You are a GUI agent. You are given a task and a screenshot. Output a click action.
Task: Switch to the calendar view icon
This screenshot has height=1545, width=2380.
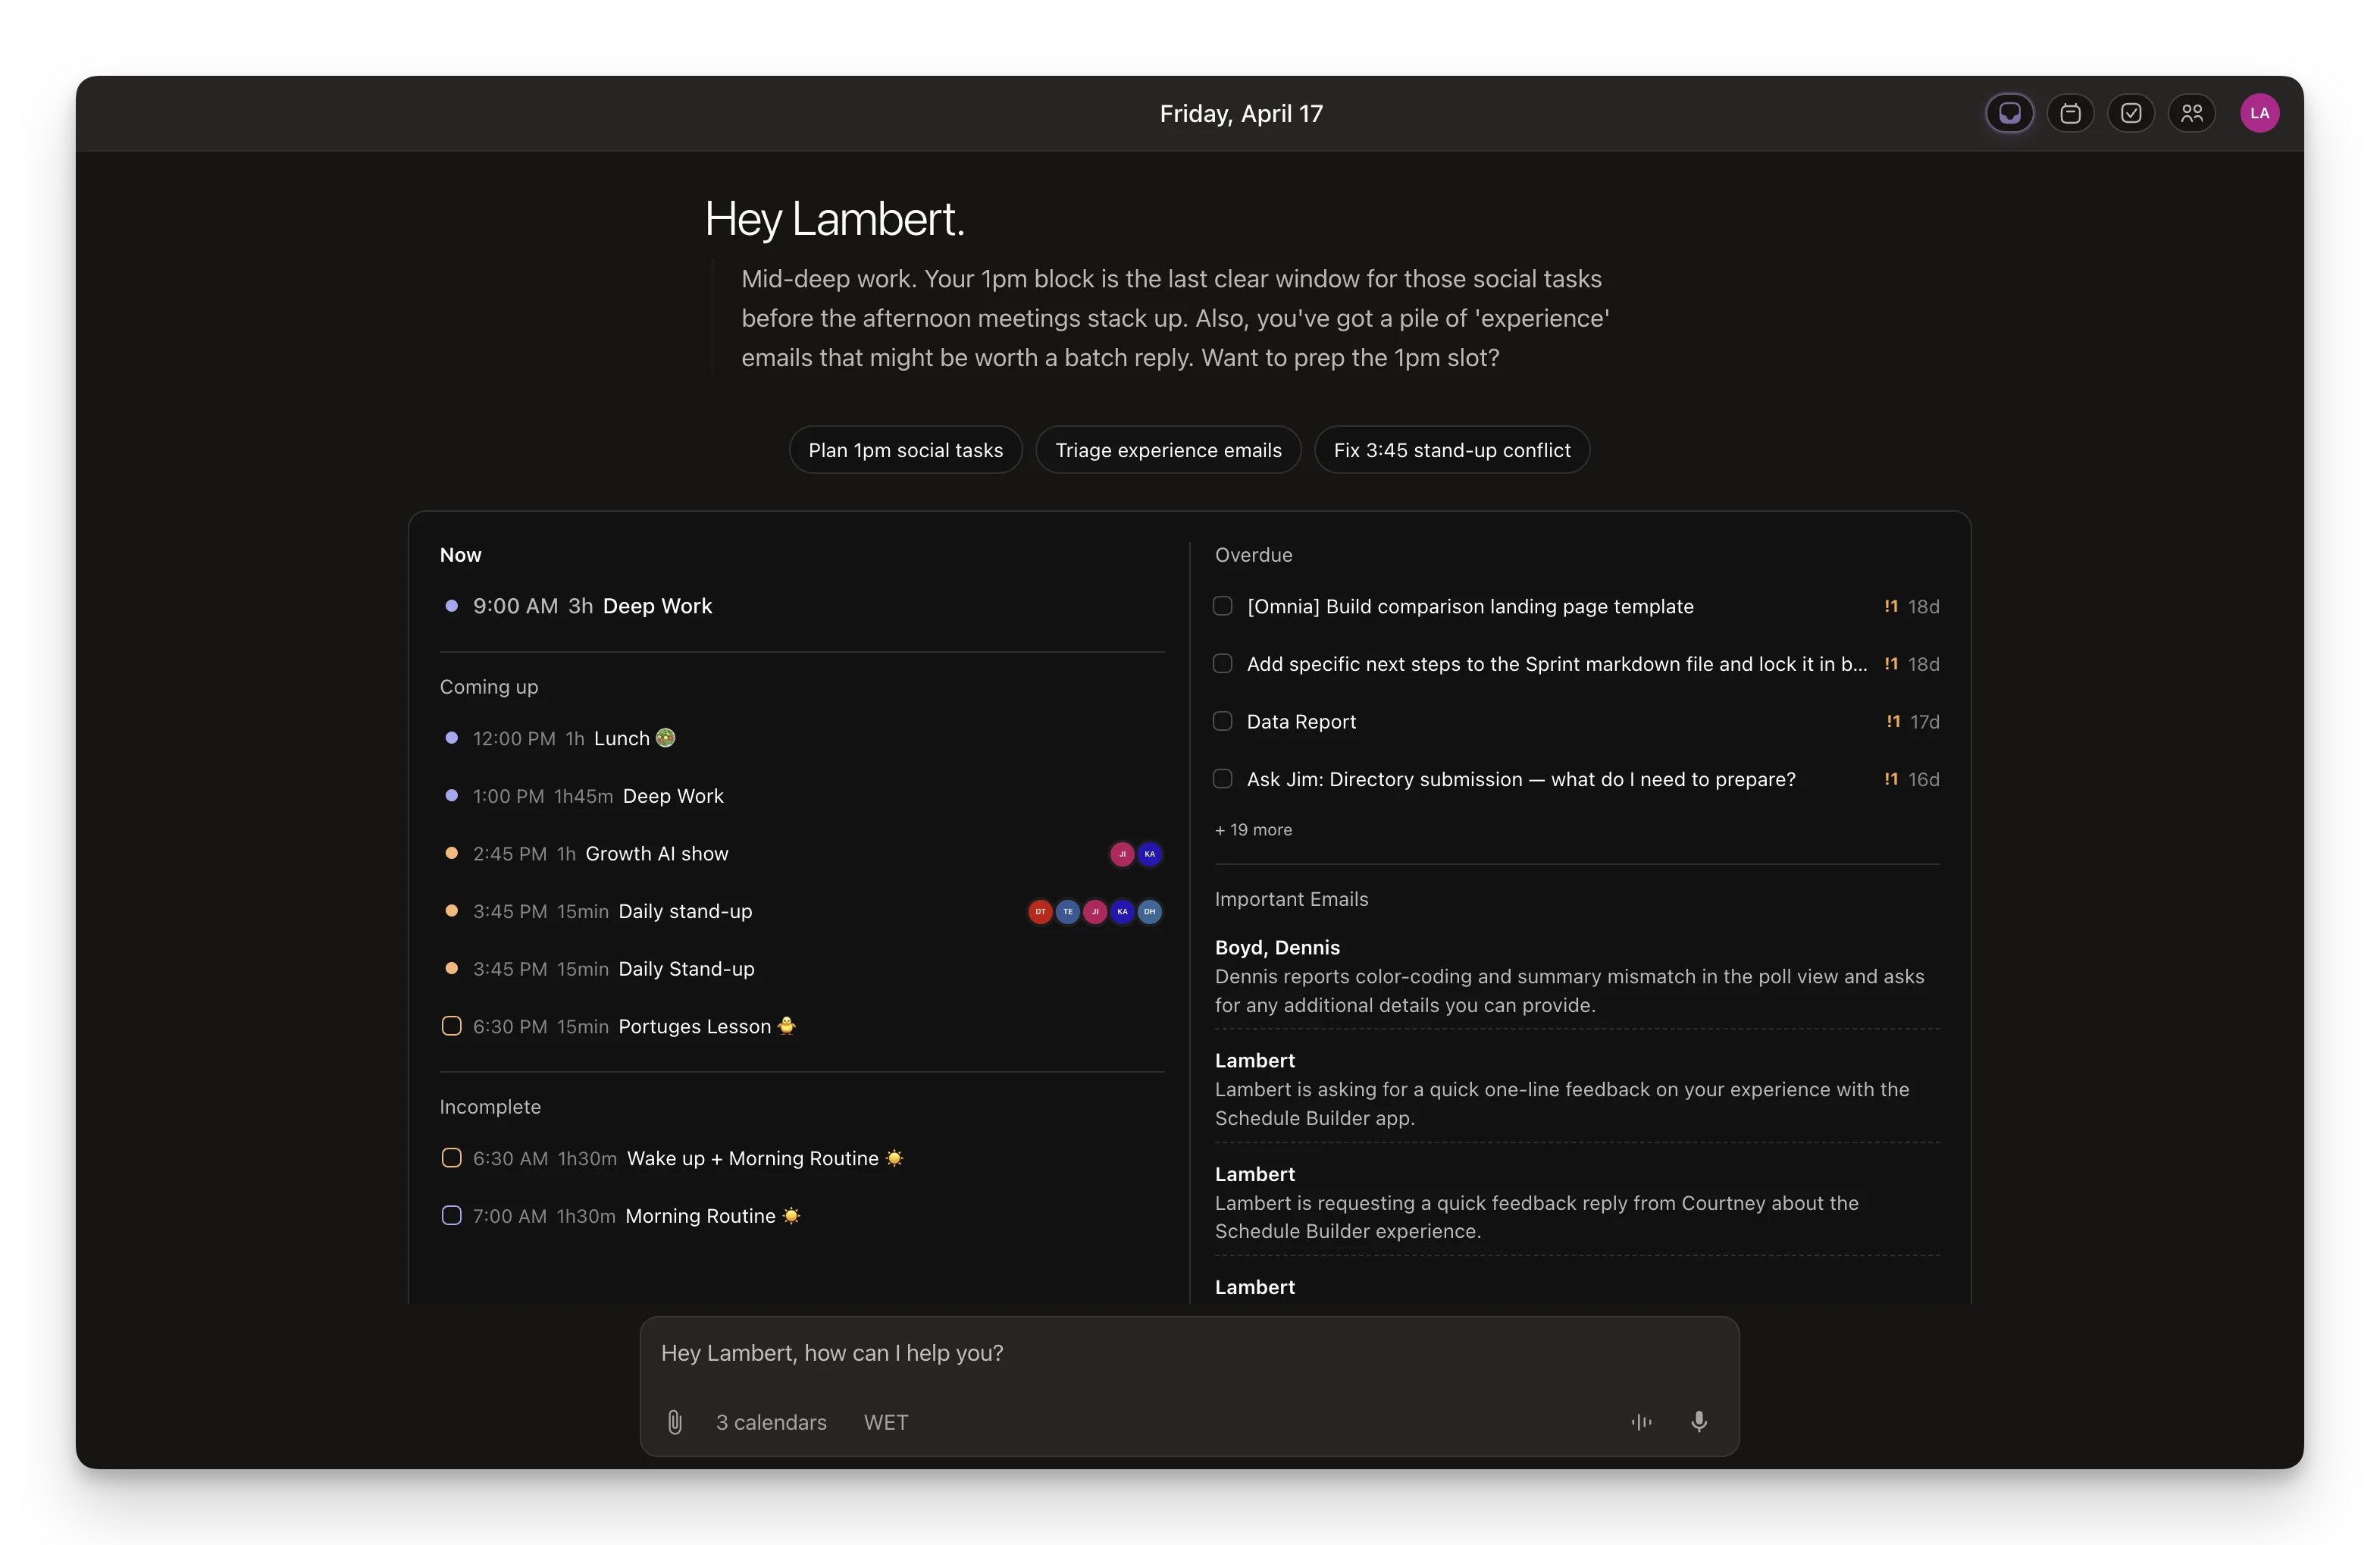point(2070,113)
